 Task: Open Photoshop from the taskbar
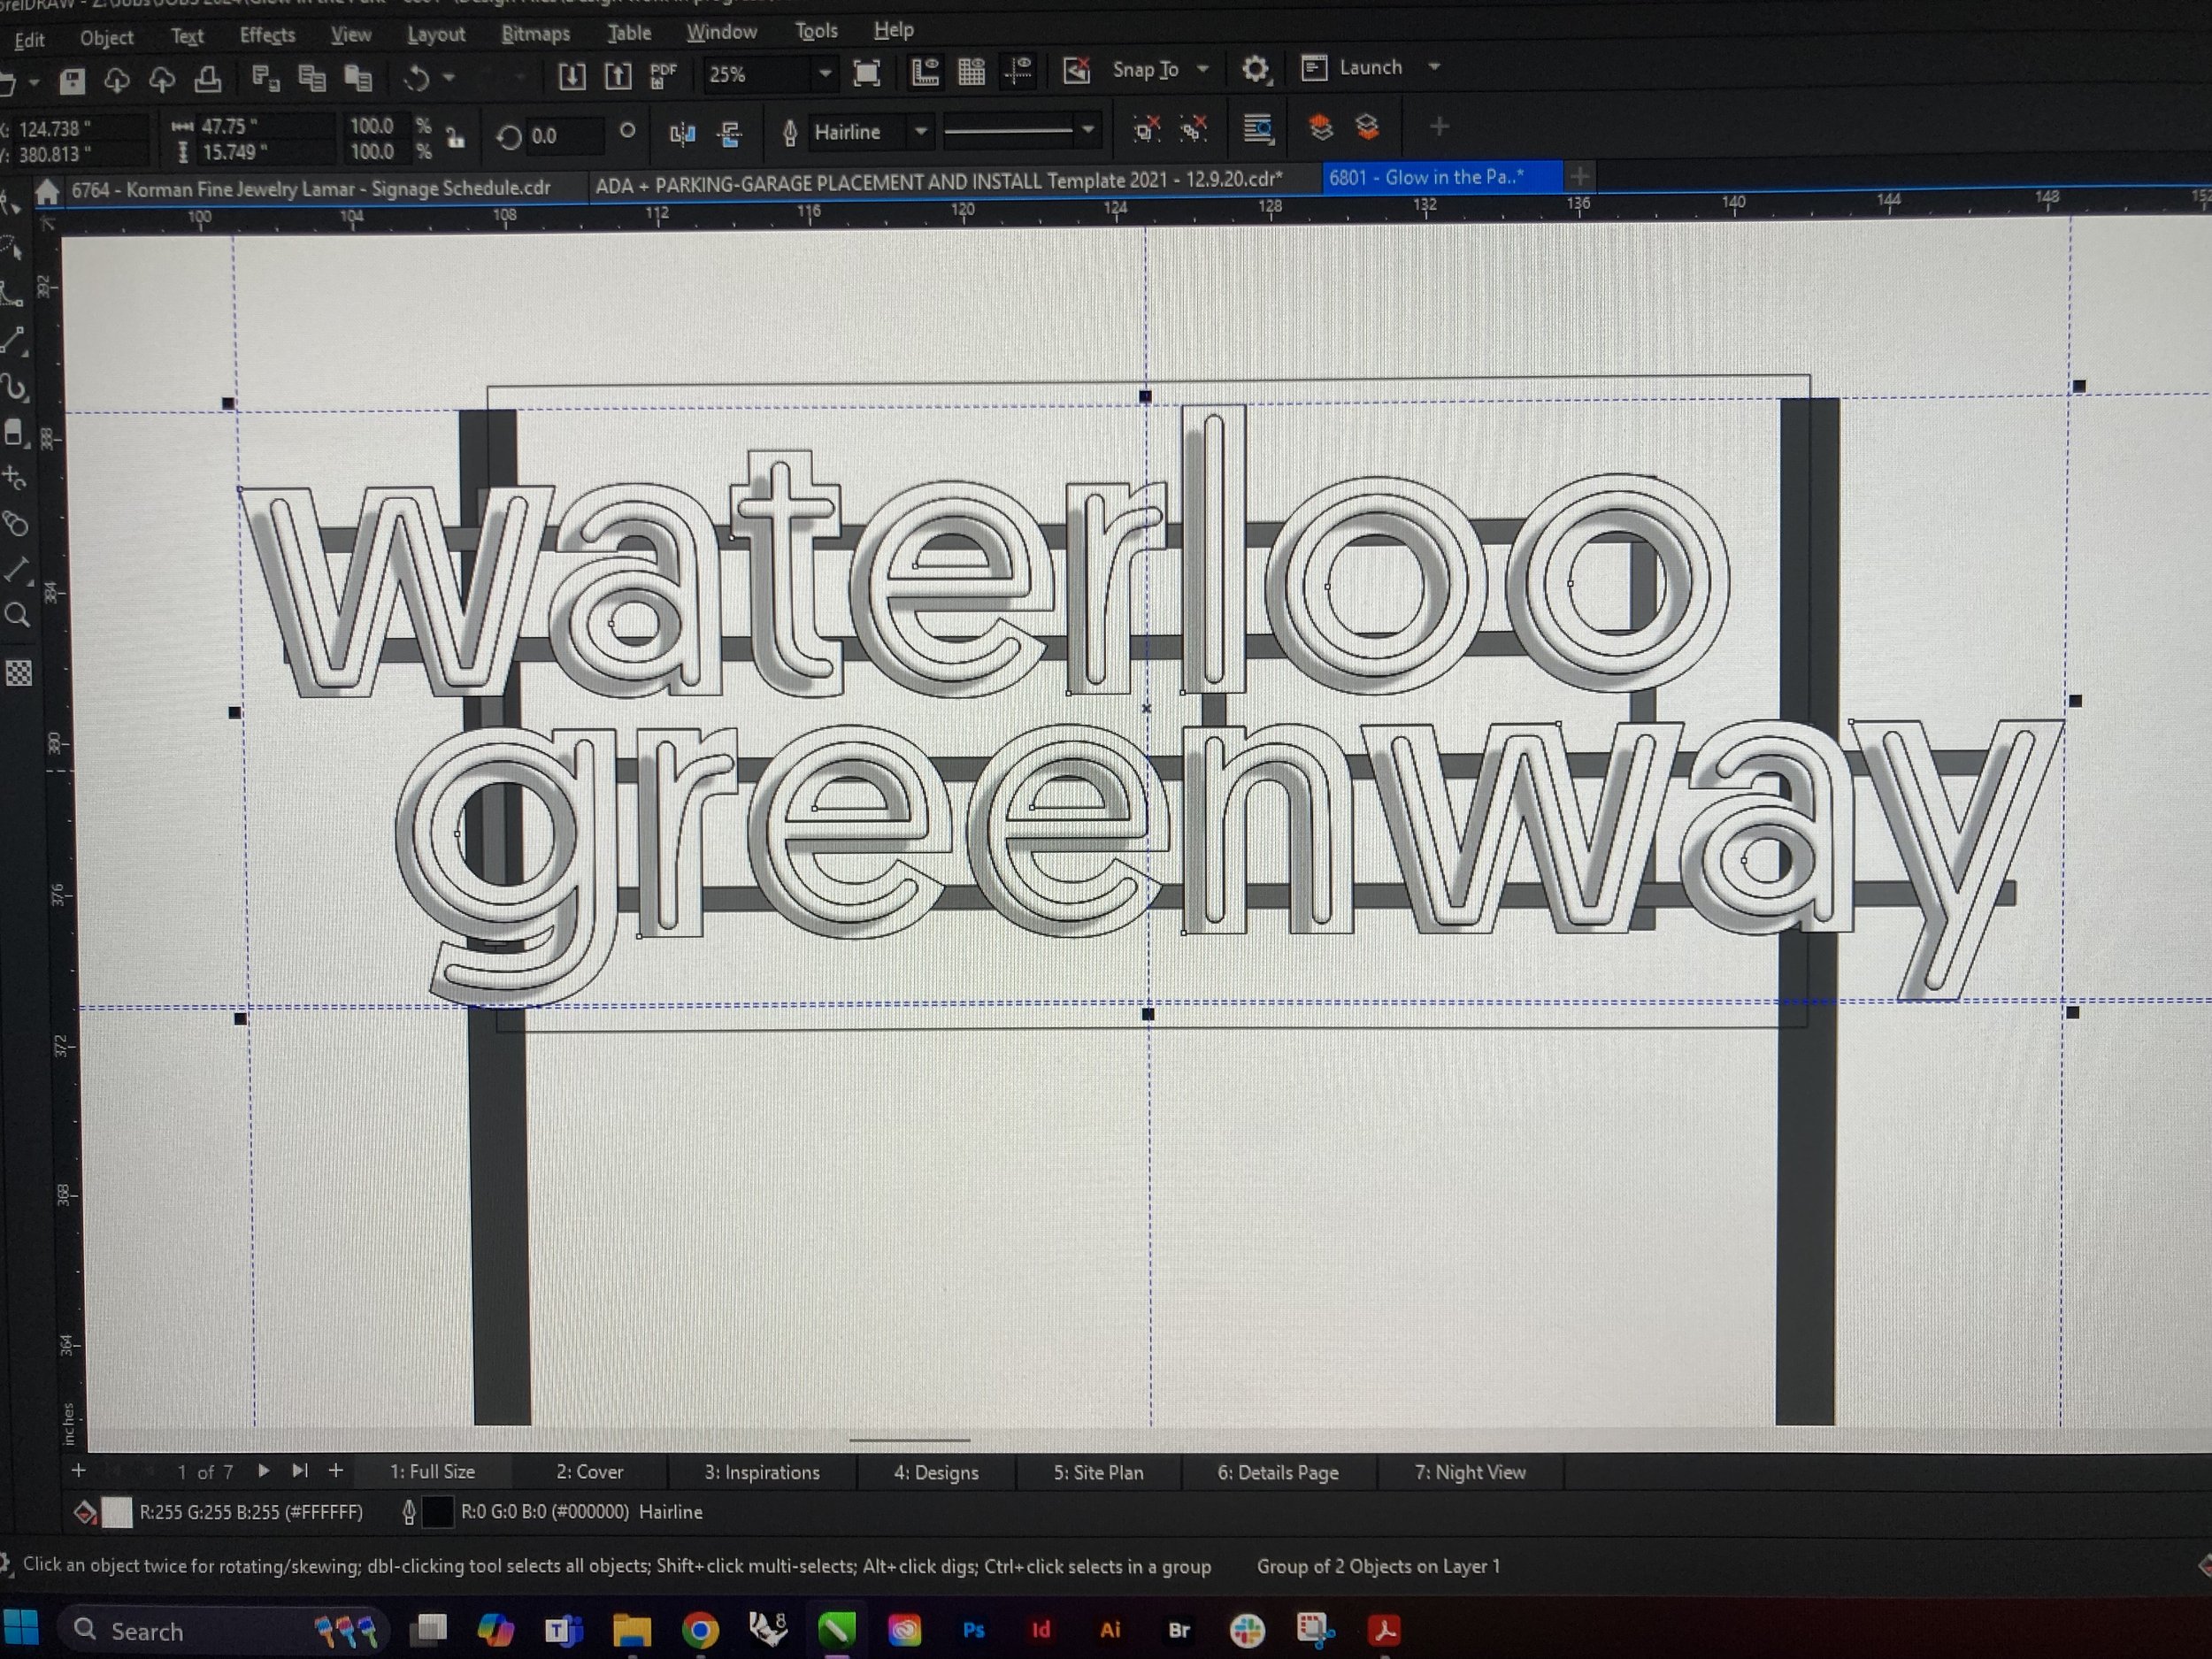pos(973,1630)
